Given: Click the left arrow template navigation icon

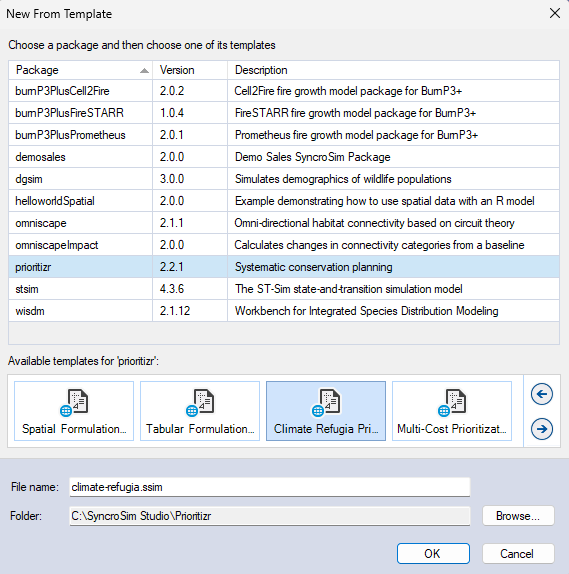Looking at the screenshot, I should [542, 394].
